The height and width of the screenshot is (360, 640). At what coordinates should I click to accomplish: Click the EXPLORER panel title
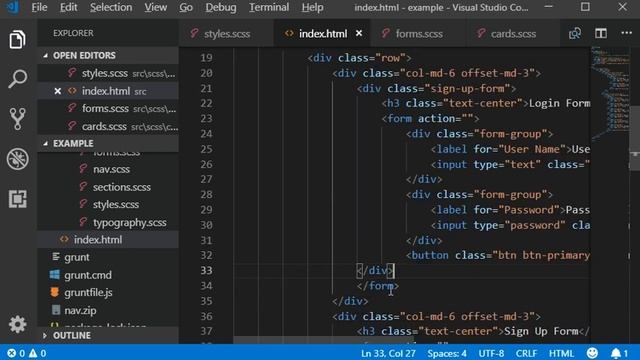pyautogui.click(x=73, y=33)
